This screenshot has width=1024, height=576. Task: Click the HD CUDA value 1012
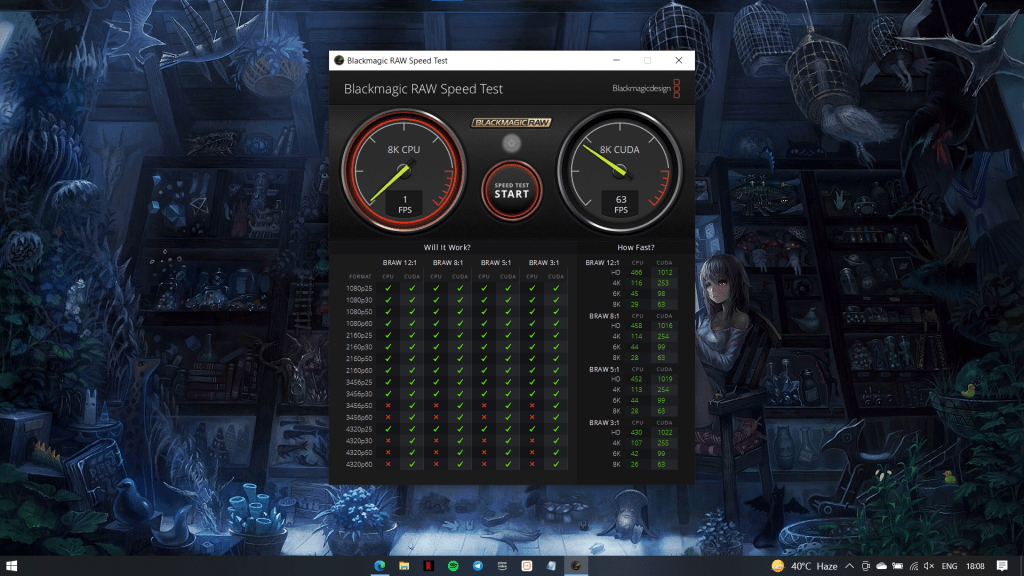click(x=665, y=272)
